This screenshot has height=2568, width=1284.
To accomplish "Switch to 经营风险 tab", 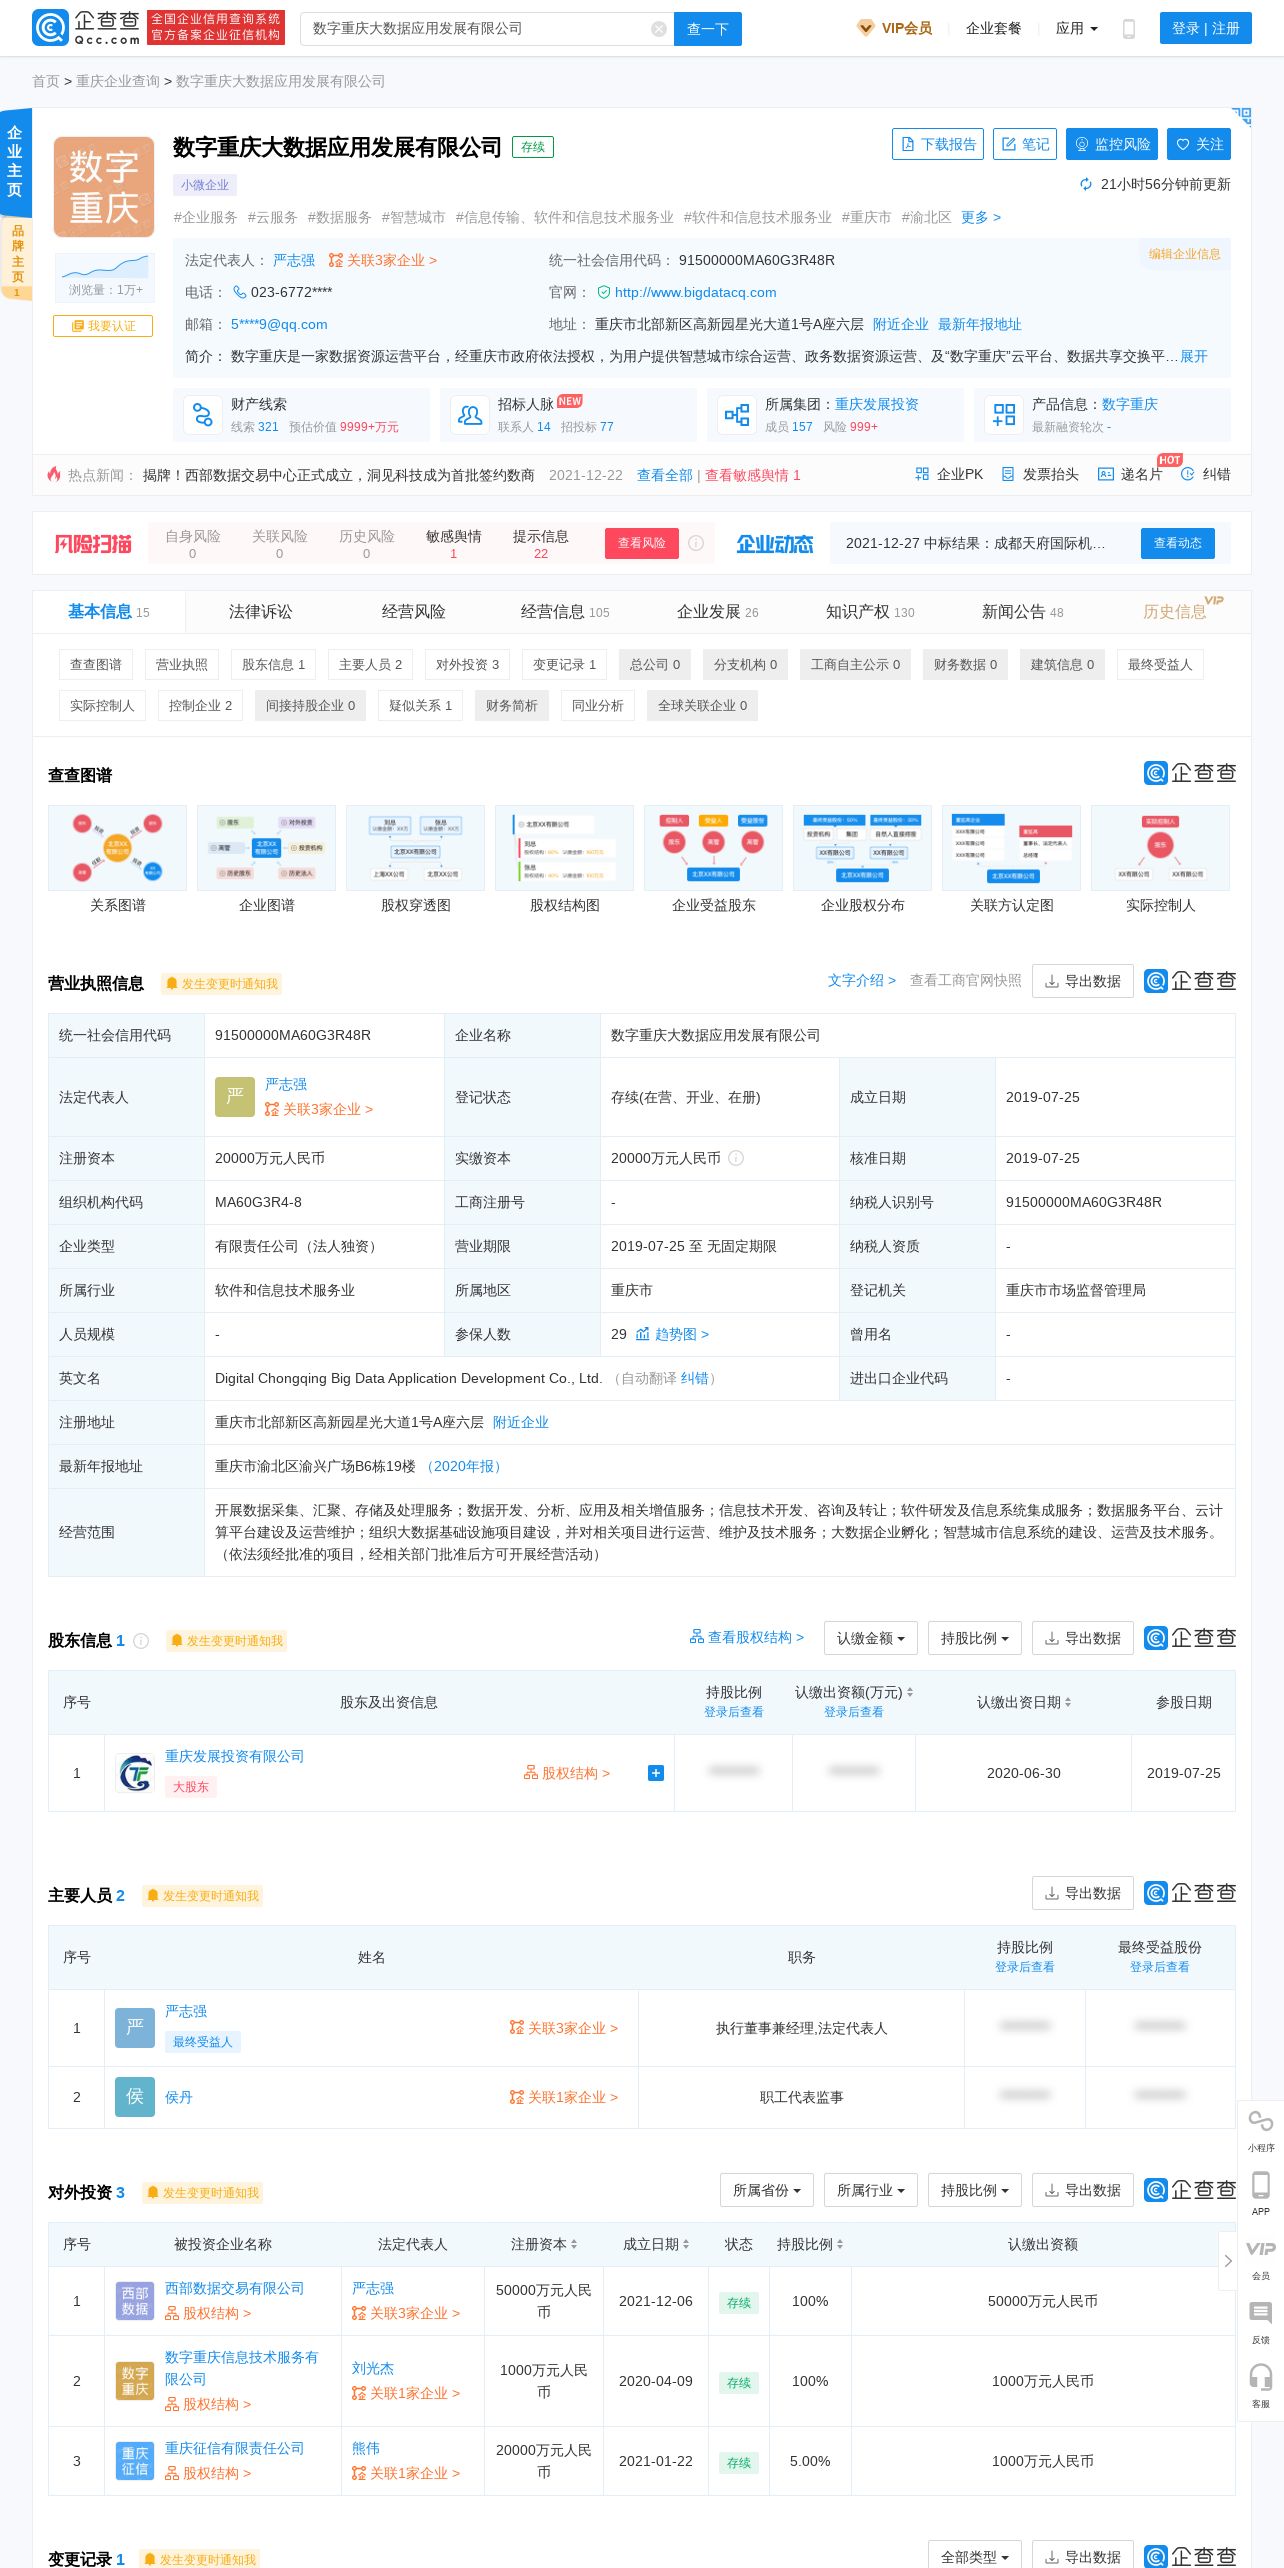I will coord(414,612).
